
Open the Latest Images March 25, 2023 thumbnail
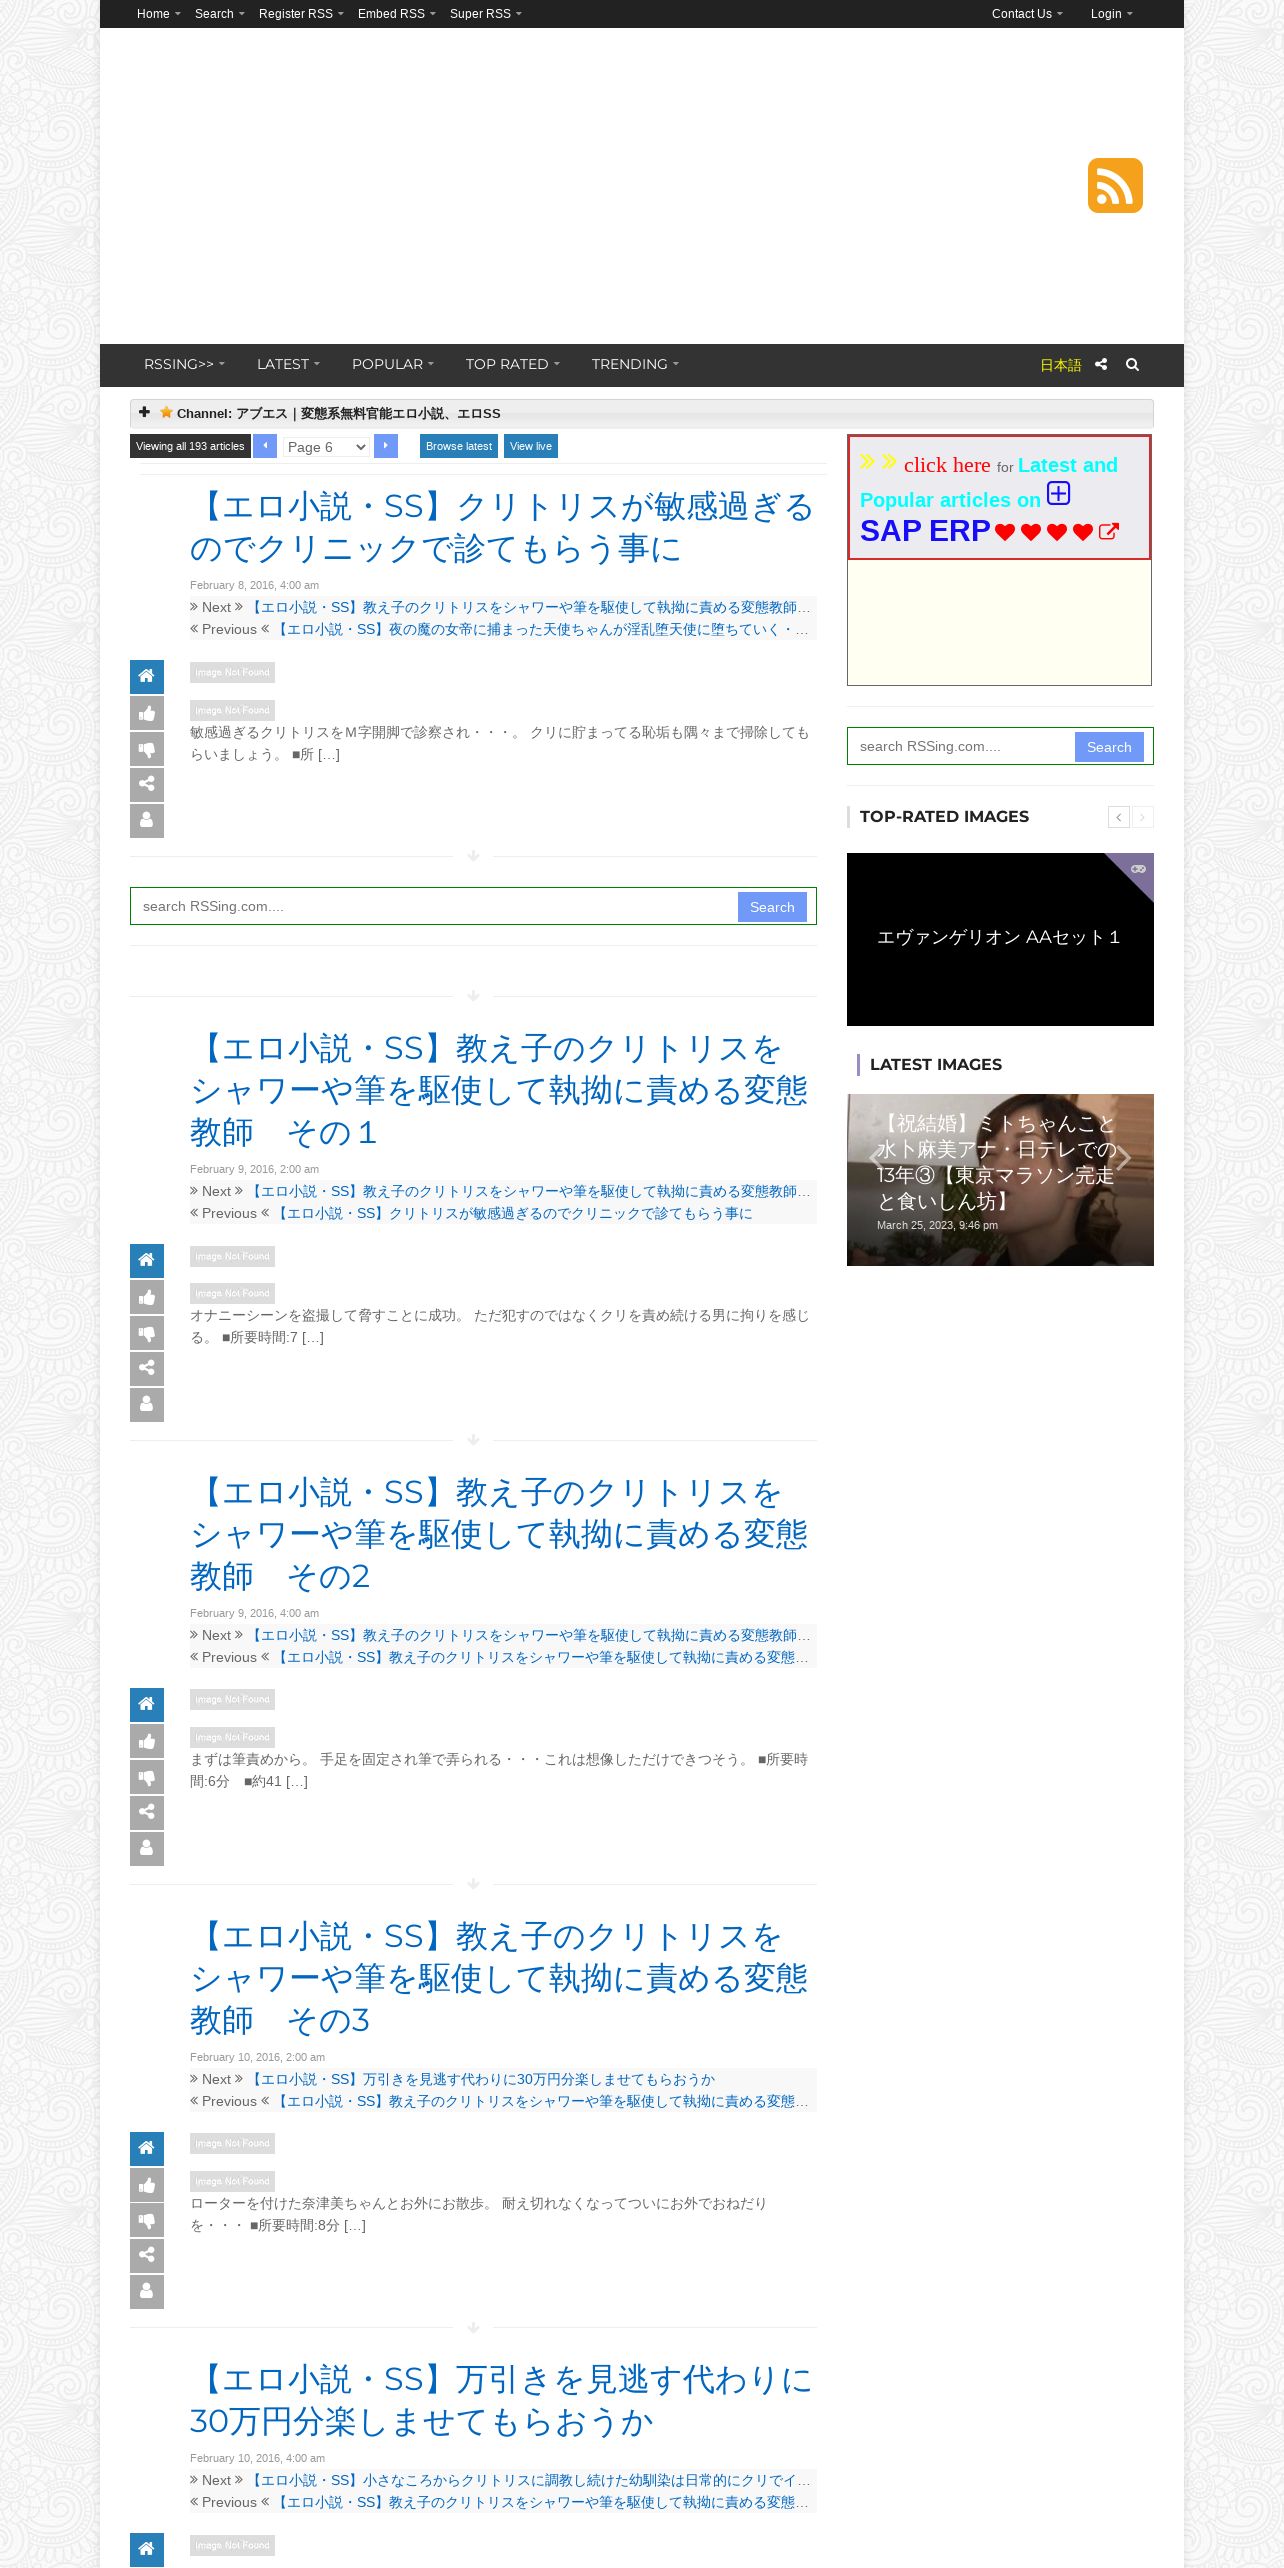tap(1000, 1180)
